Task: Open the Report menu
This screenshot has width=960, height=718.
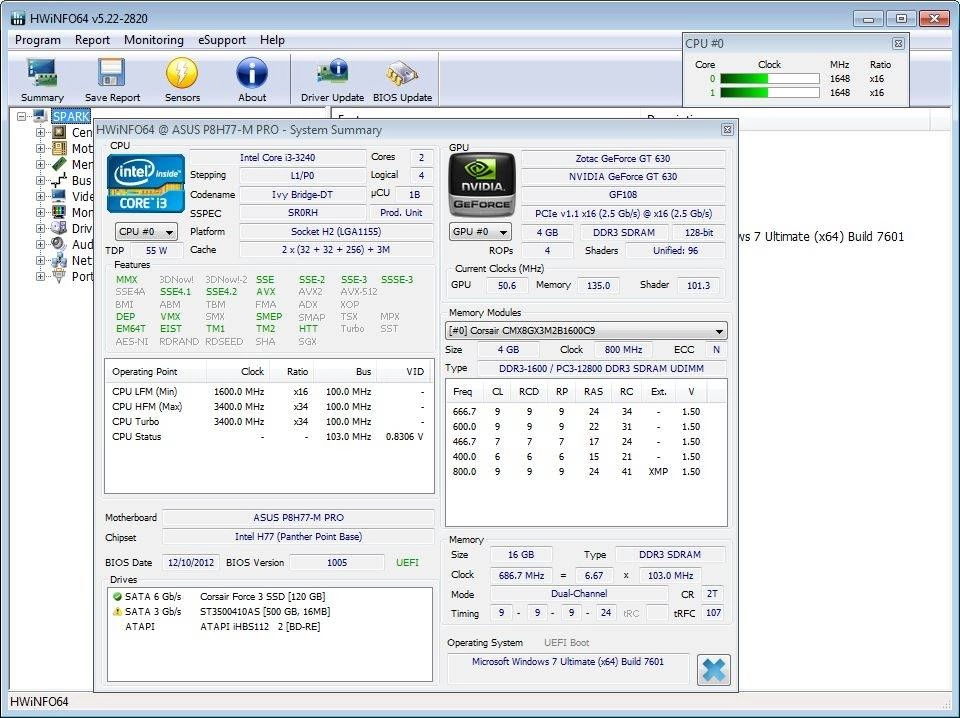Action: [92, 40]
